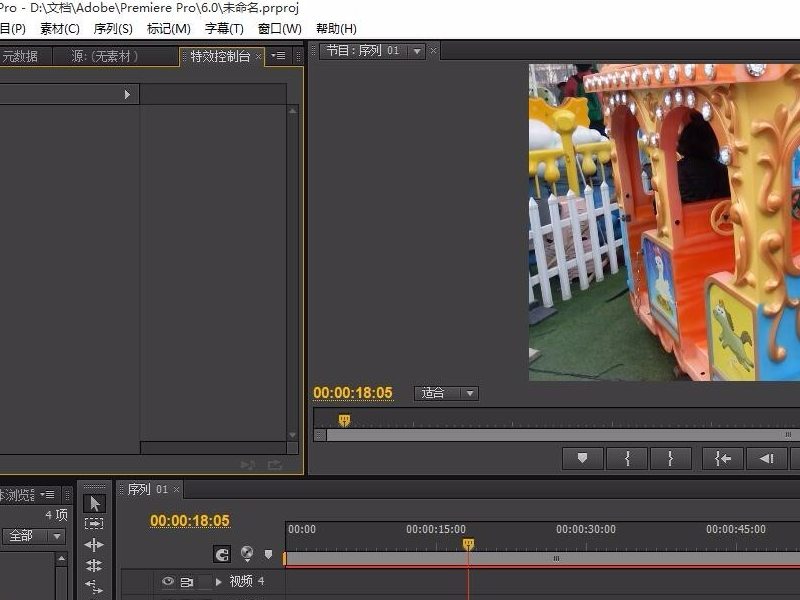Image resolution: width=800 pixels, height=600 pixels.
Task: Click the timeline playhead marker
Action: tap(468, 544)
